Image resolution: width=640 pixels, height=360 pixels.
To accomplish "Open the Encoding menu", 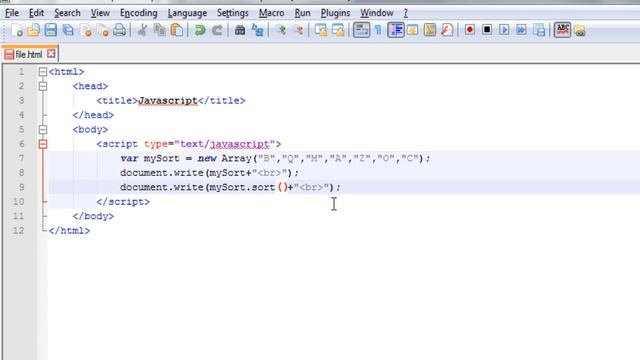I will pos(138,13).
